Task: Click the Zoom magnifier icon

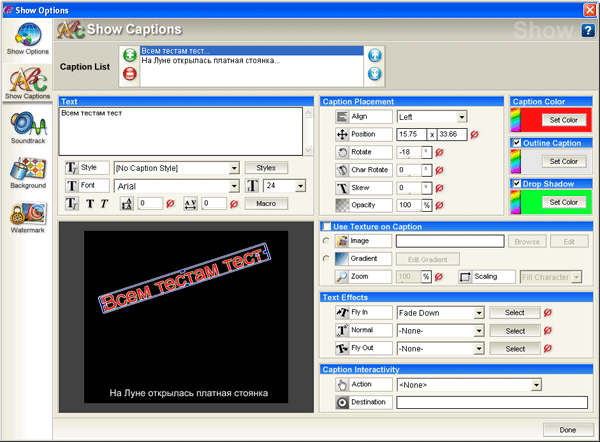Action: (x=341, y=276)
